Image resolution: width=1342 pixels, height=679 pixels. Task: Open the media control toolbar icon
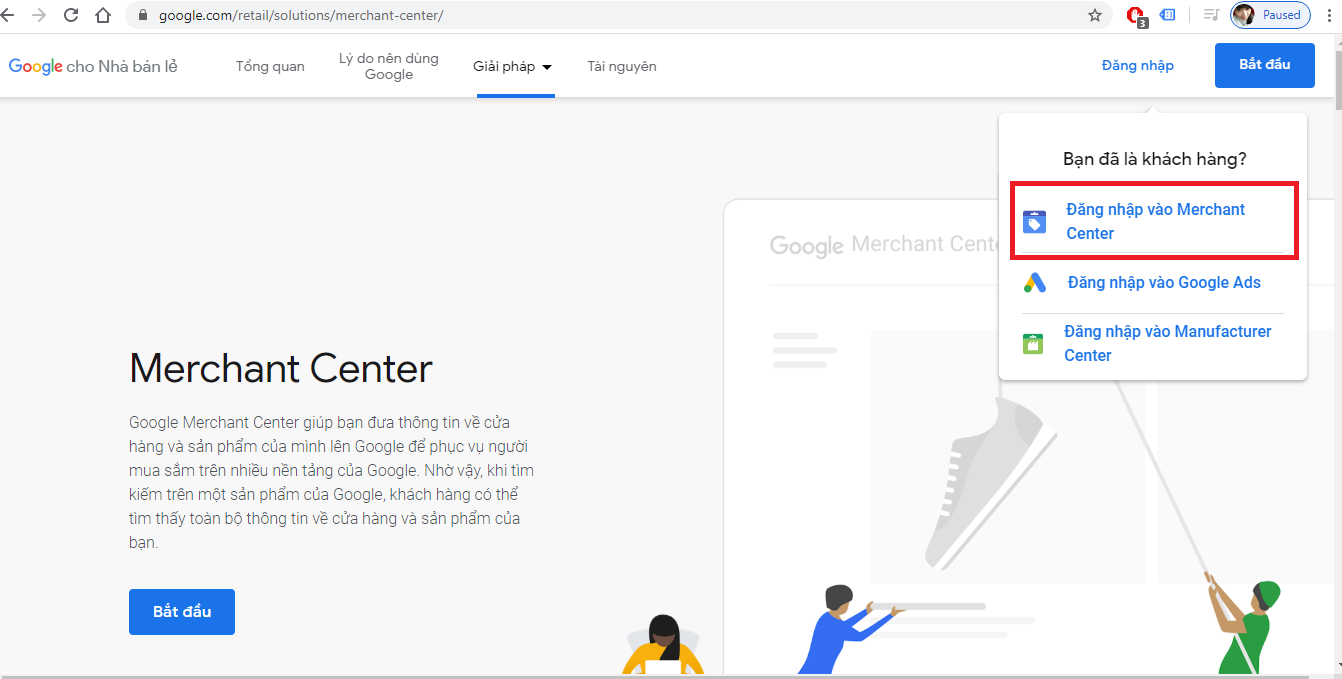(x=1211, y=15)
